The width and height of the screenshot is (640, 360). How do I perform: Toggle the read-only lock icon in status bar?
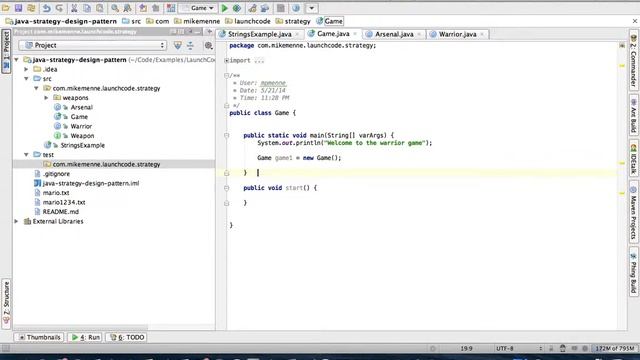(x=551, y=348)
